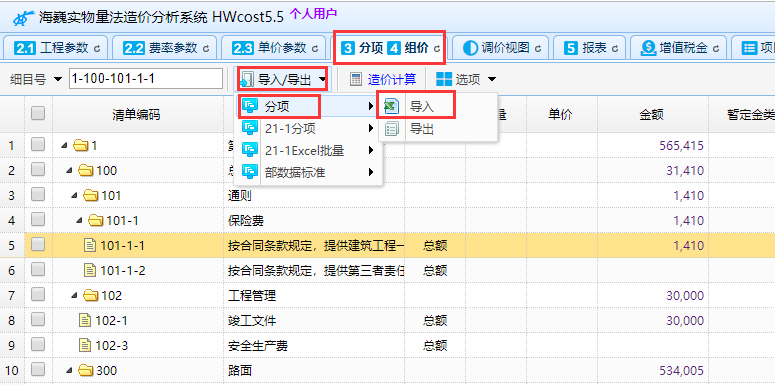
Task: Click 造价计算 button
Action: click(x=383, y=79)
